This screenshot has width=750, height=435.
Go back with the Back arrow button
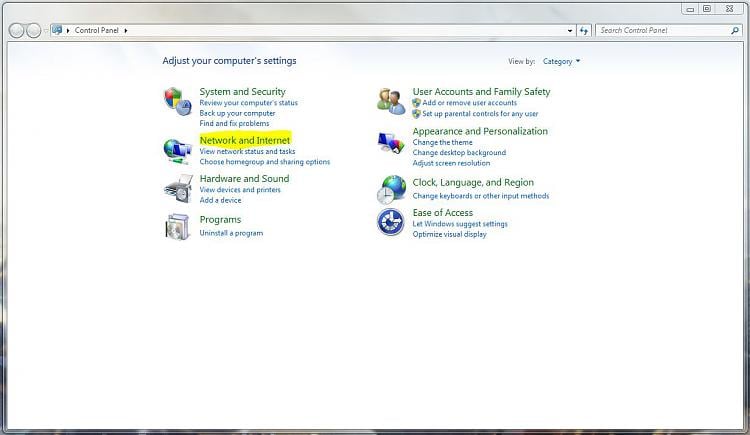click(x=17, y=31)
